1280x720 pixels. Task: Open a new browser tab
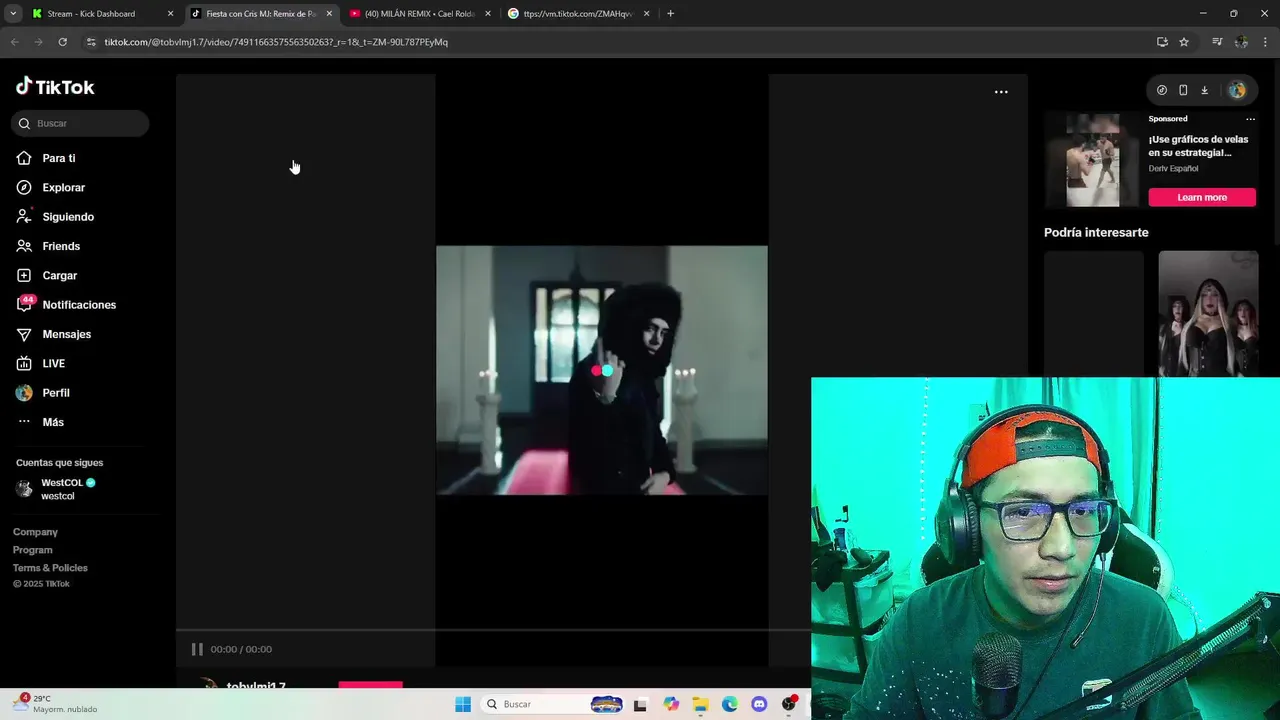tap(670, 14)
